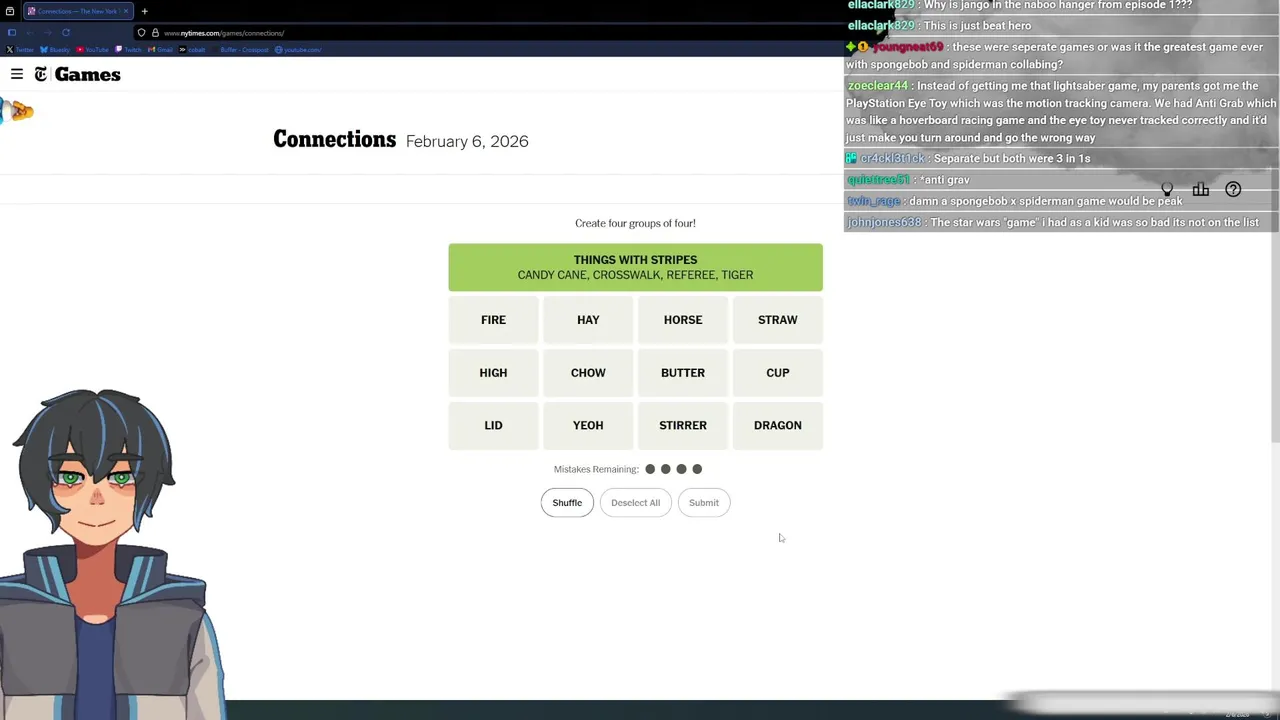Open the hint lightbulb icon
Viewport: 1280px width, 720px height.
(1167, 189)
